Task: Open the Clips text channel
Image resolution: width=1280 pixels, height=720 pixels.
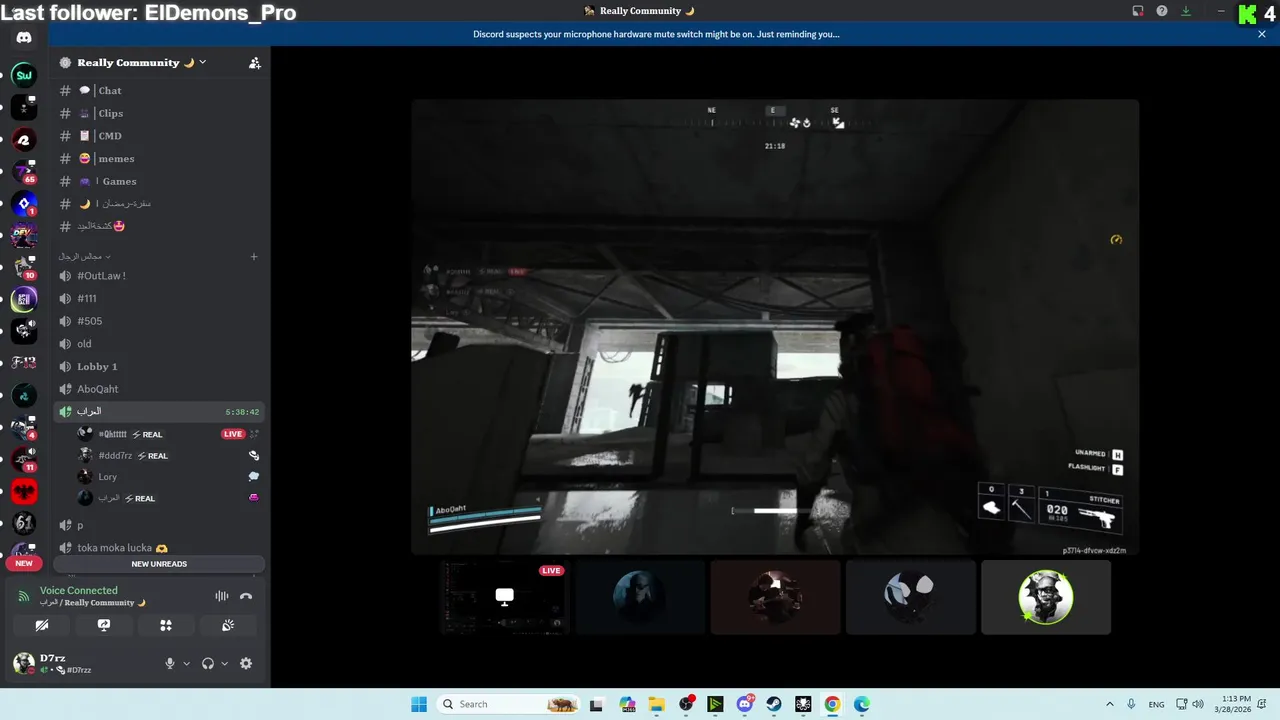Action: click(160, 113)
